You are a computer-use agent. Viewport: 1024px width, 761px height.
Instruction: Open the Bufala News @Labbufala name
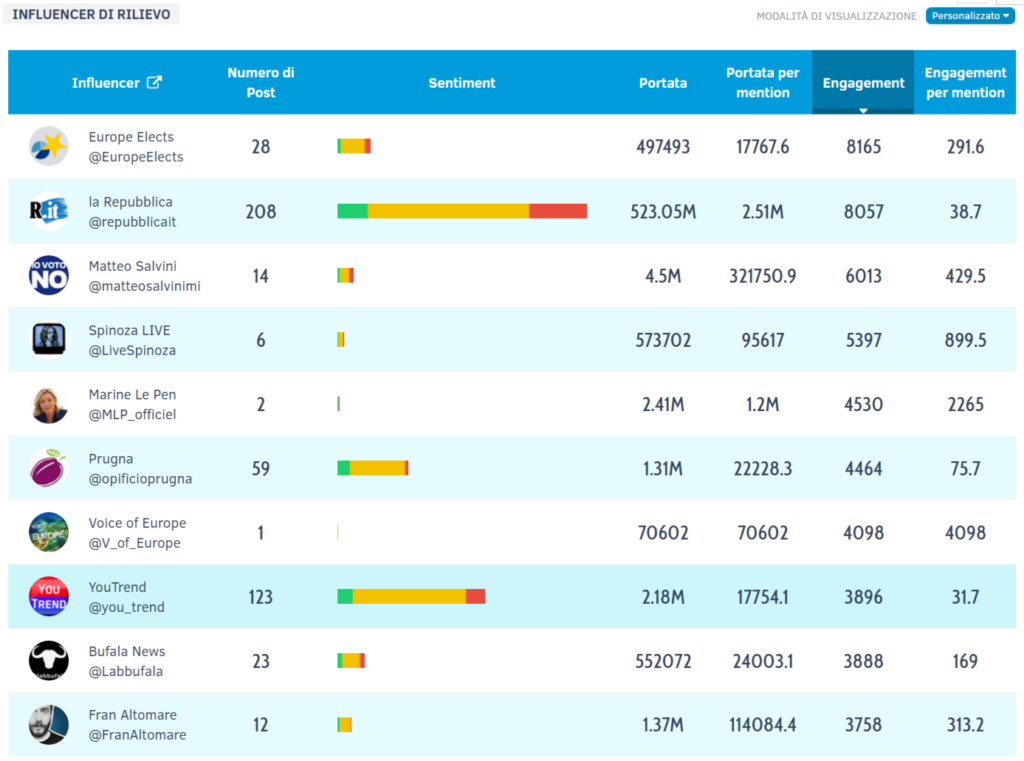coord(127,661)
